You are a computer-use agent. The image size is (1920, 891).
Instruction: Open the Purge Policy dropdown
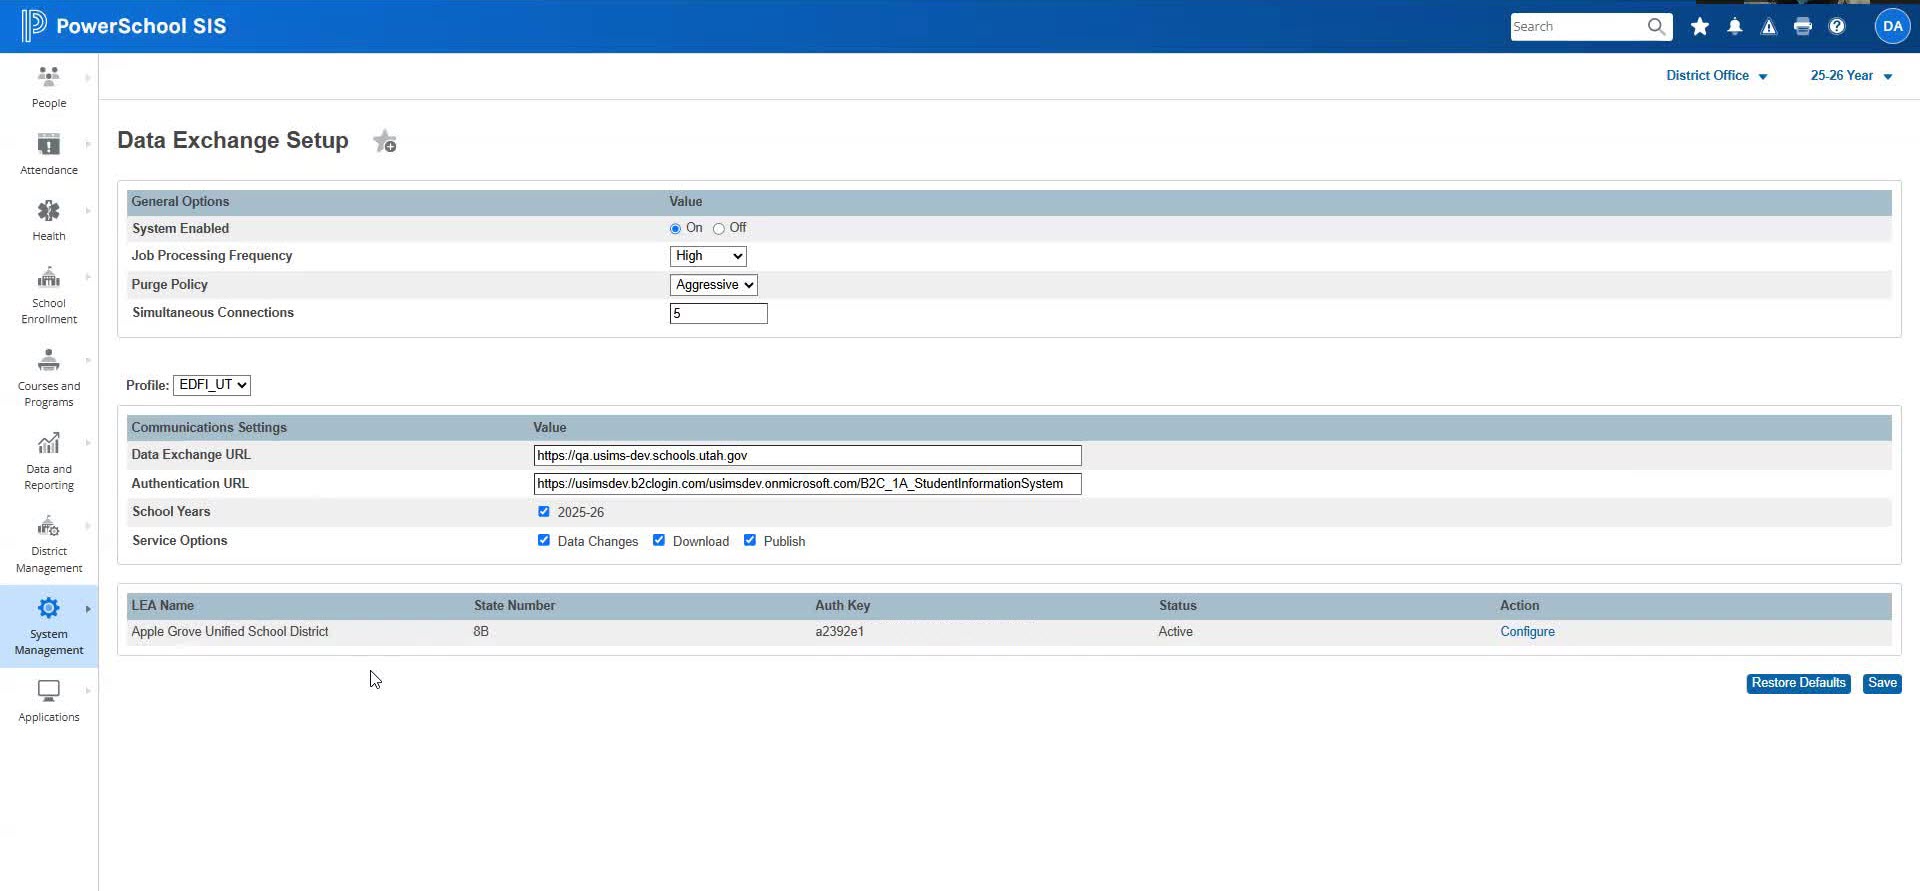(x=714, y=285)
